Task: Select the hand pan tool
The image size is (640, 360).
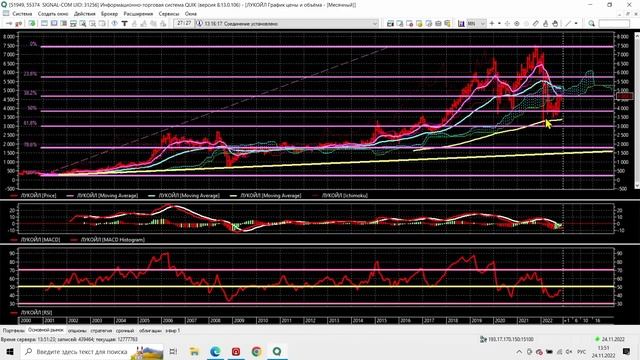Action: 555,24
